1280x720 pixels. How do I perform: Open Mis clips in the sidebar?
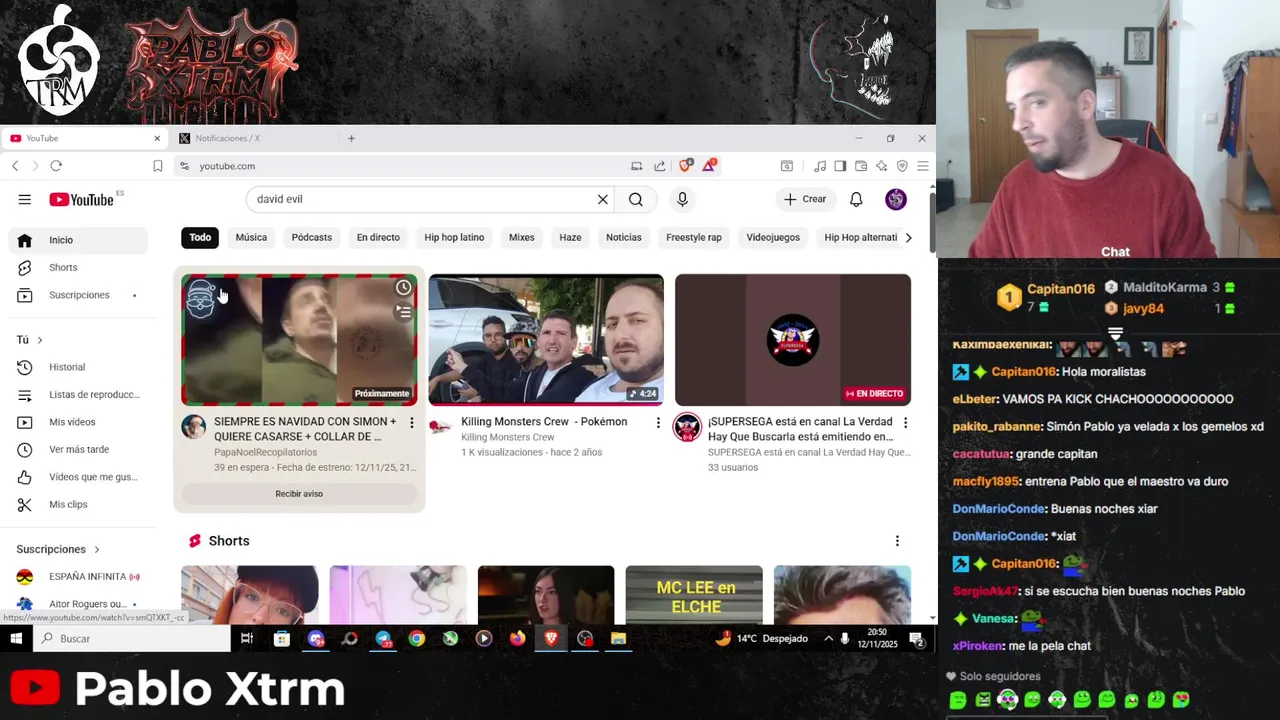tap(78, 504)
